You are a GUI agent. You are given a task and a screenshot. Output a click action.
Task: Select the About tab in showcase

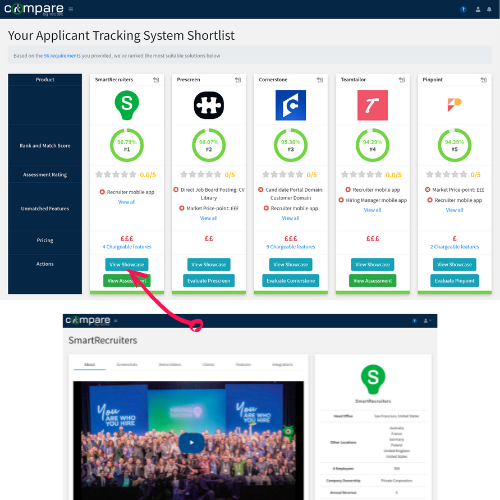(x=90, y=364)
